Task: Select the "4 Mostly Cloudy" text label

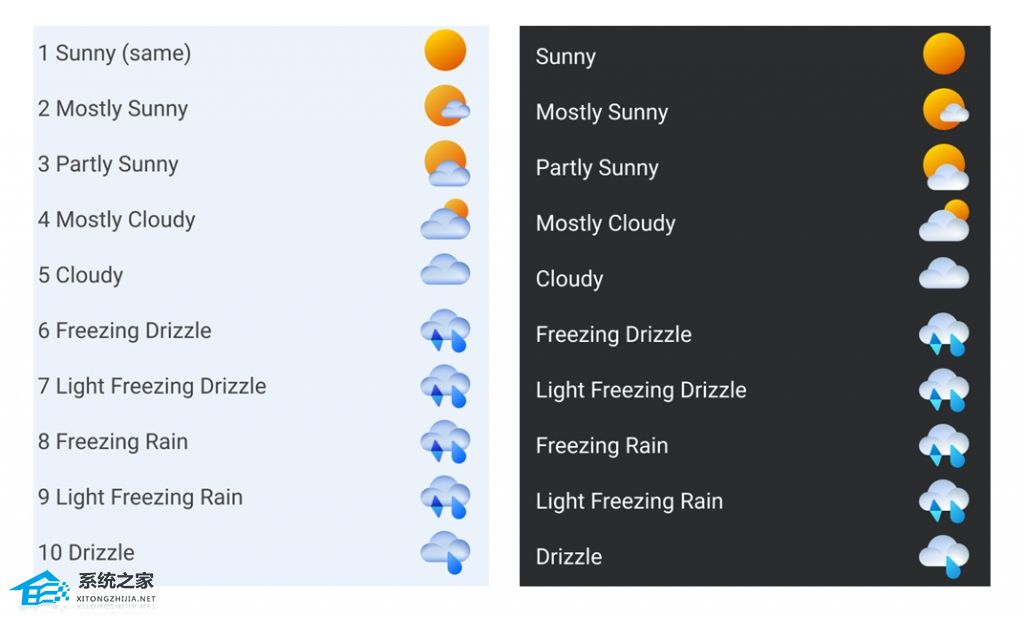Action: 116,220
